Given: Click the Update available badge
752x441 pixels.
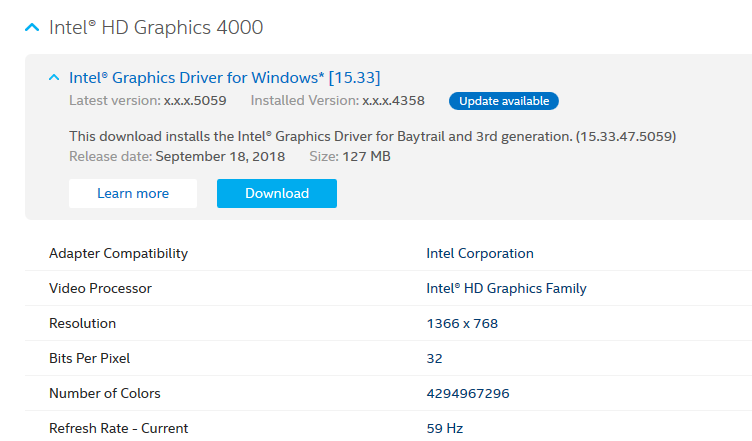Looking at the screenshot, I should [x=504, y=101].
